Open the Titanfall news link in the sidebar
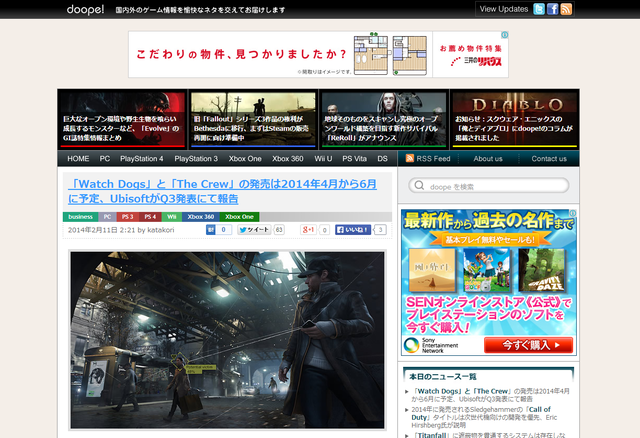 [489, 435]
